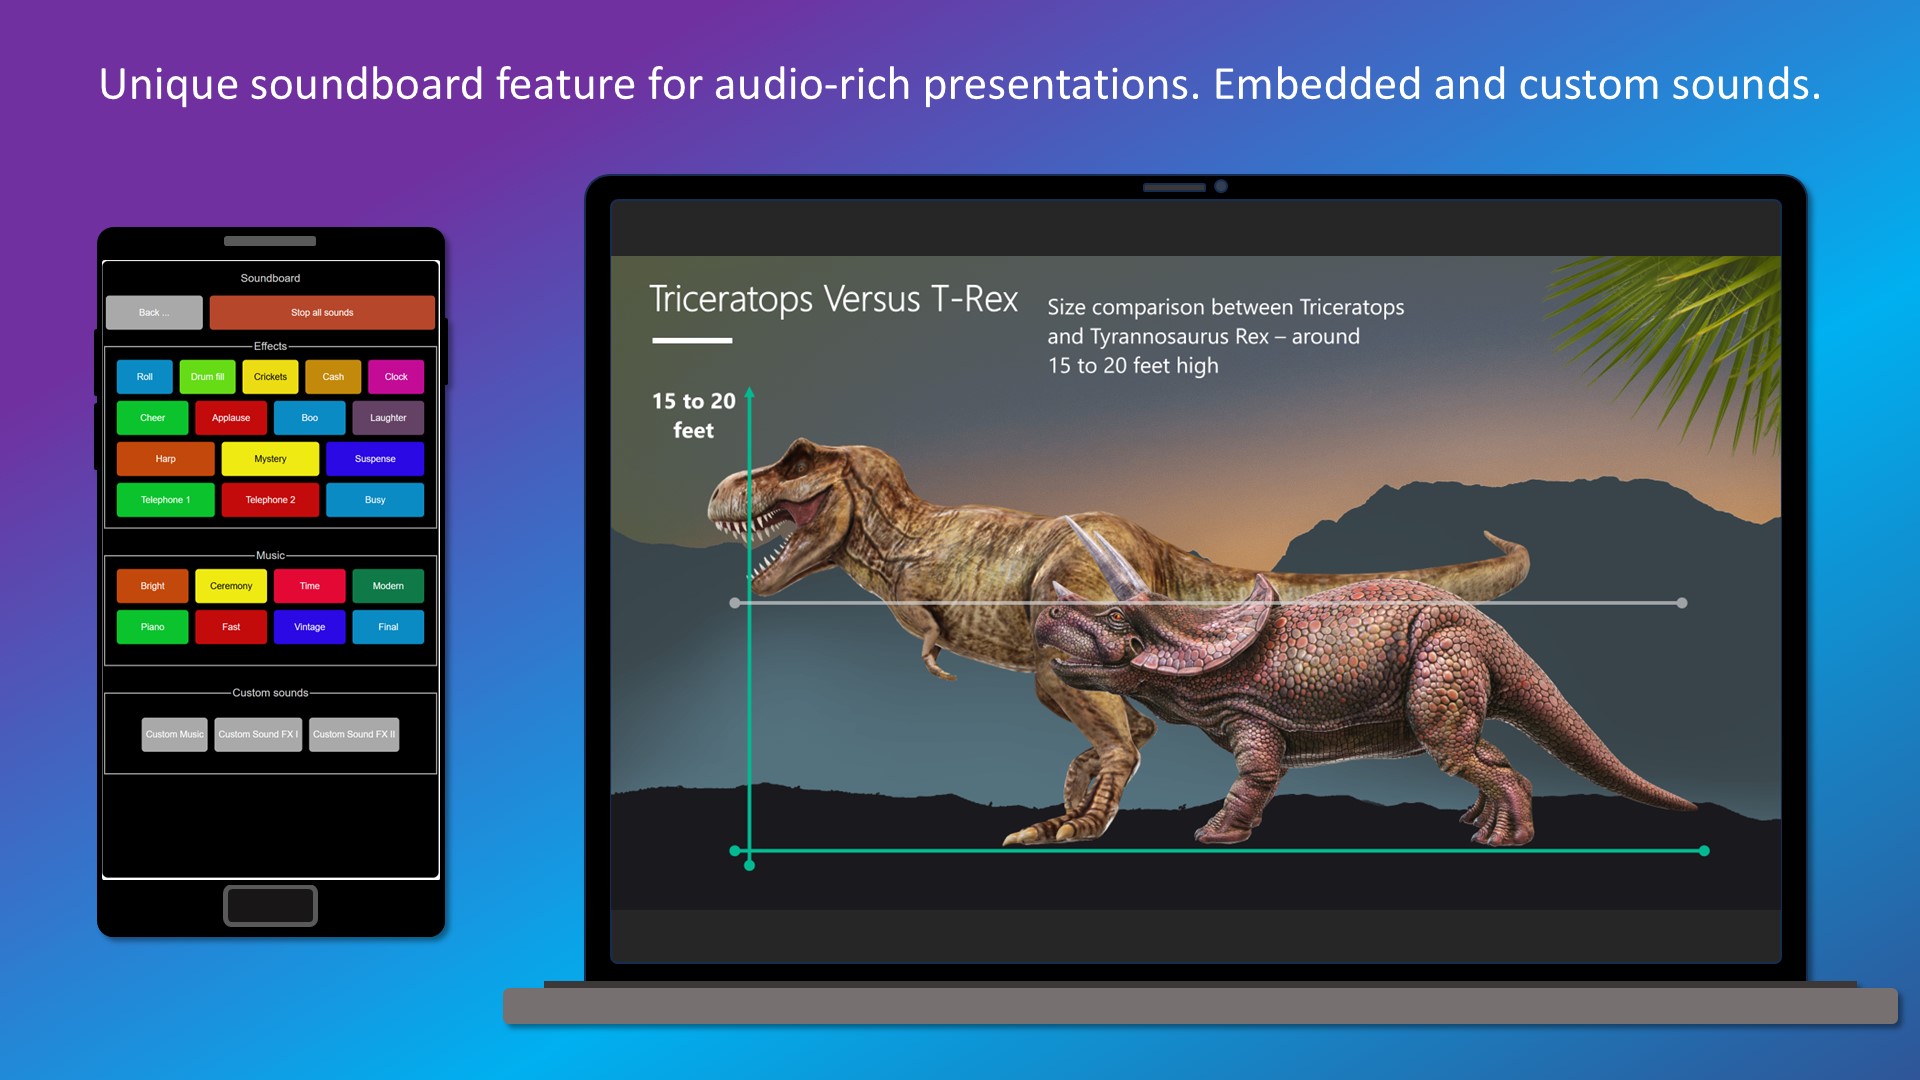Toggle the Suspense sound effect
The height and width of the screenshot is (1080, 1920).
click(x=373, y=458)
